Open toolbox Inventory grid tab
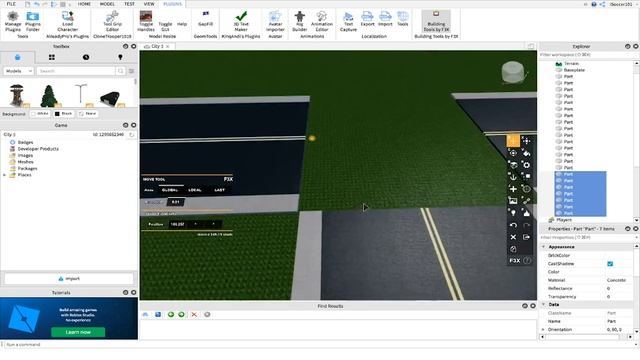The width and height of the screenshot is (640, 360). coord(51,58)
